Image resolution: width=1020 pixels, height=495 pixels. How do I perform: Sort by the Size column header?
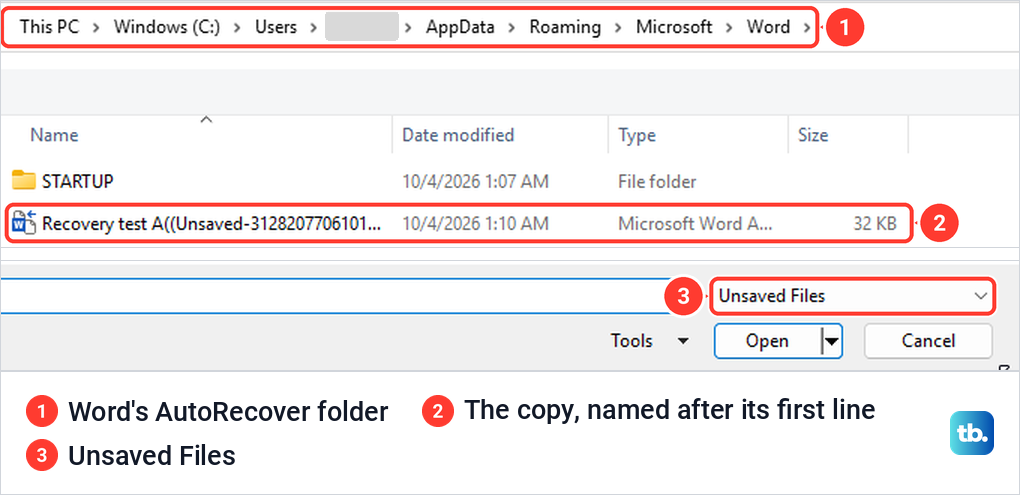[x=813, y=135]
